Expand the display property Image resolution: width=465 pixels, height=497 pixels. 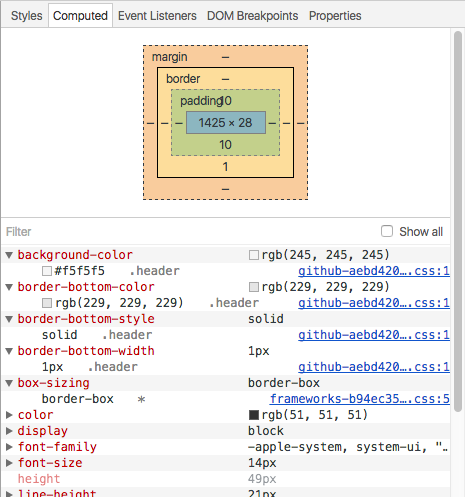(x=9, y=431)
